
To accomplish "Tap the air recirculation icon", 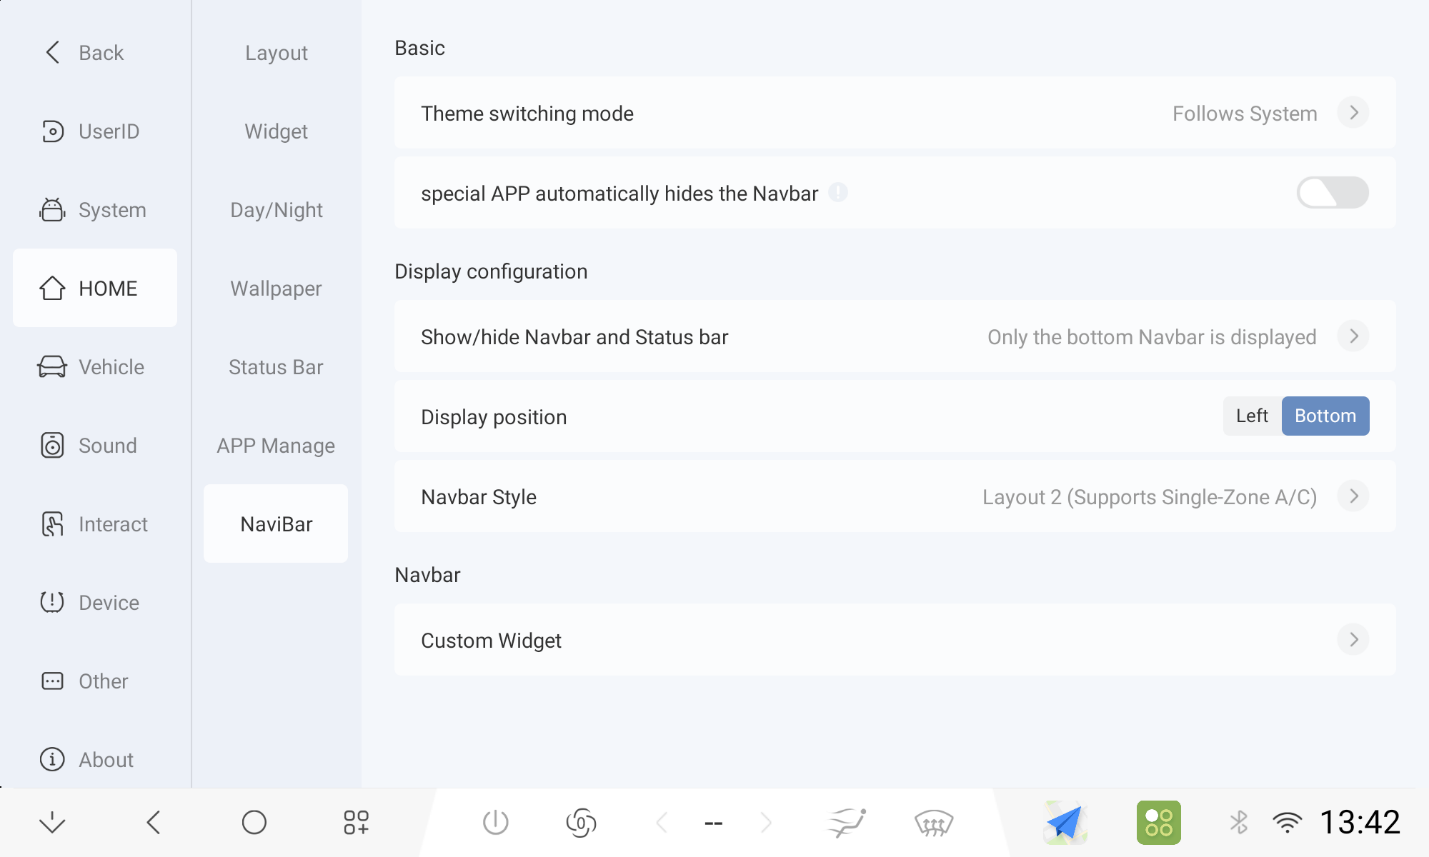I will click(x=581, y=823).
